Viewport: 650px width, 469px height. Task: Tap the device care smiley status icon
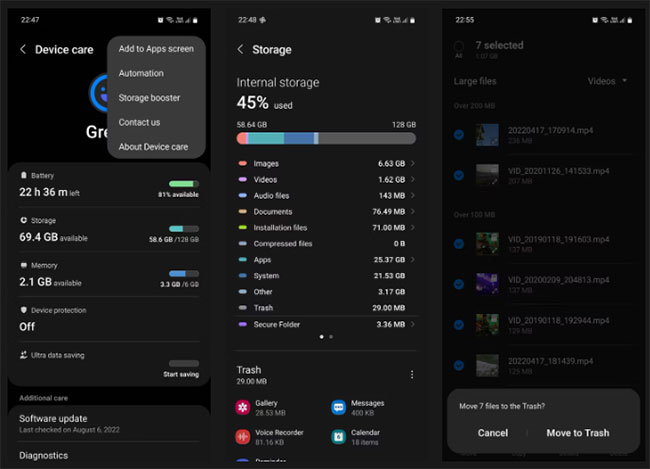[x=99, y=93]
